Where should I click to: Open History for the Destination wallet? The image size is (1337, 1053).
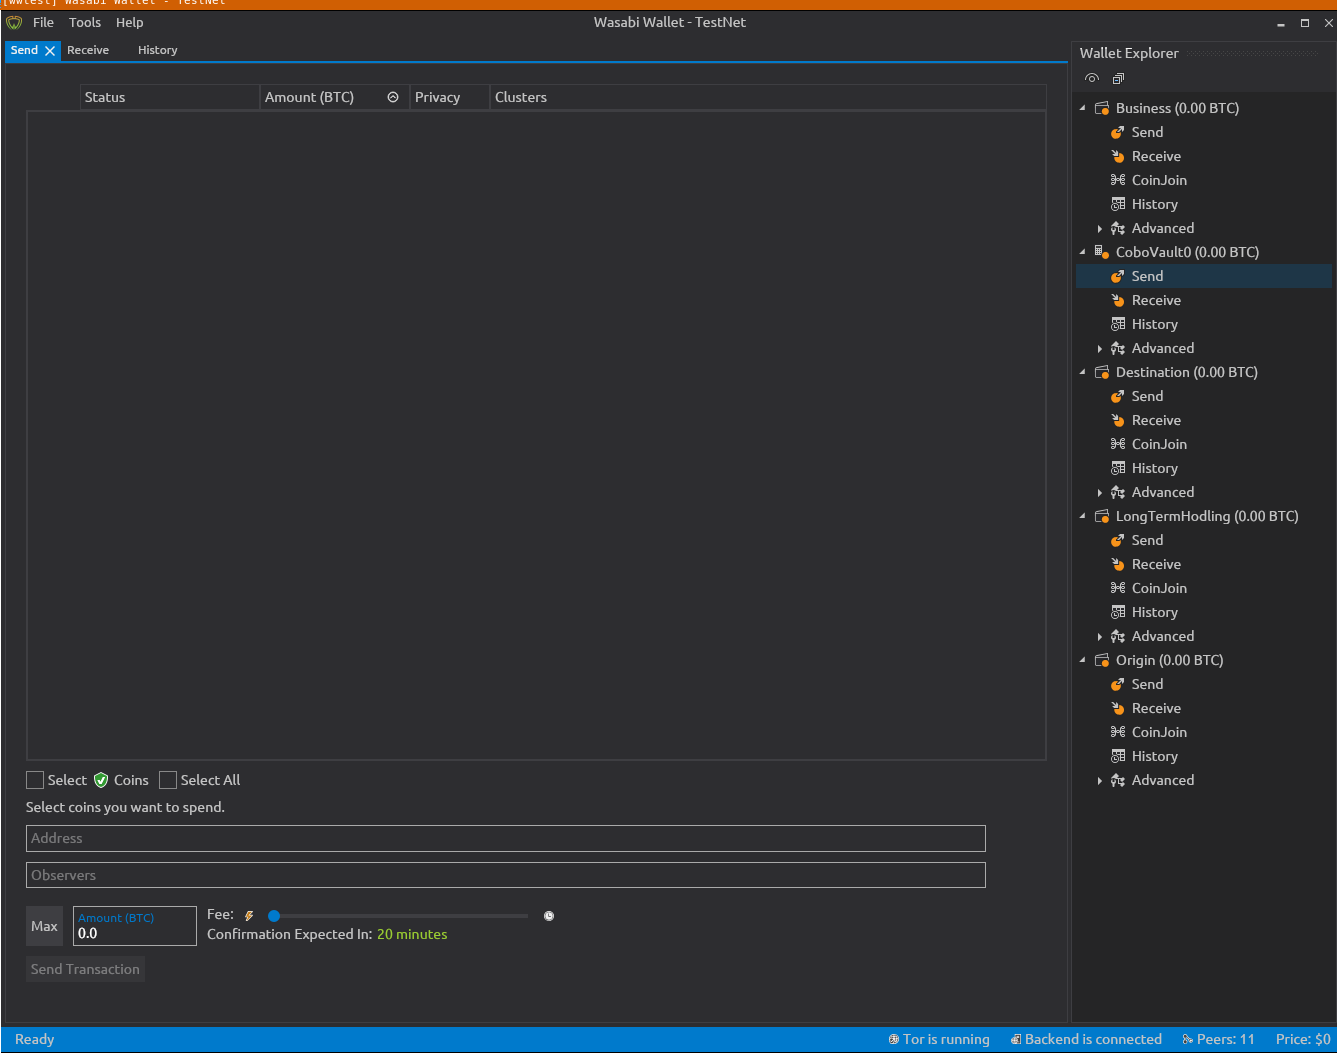pos(1155,467)
